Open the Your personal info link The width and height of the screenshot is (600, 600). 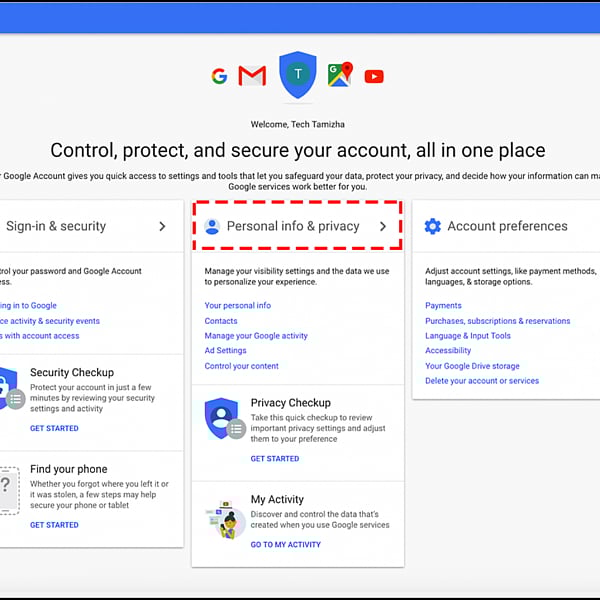(237, 306)
